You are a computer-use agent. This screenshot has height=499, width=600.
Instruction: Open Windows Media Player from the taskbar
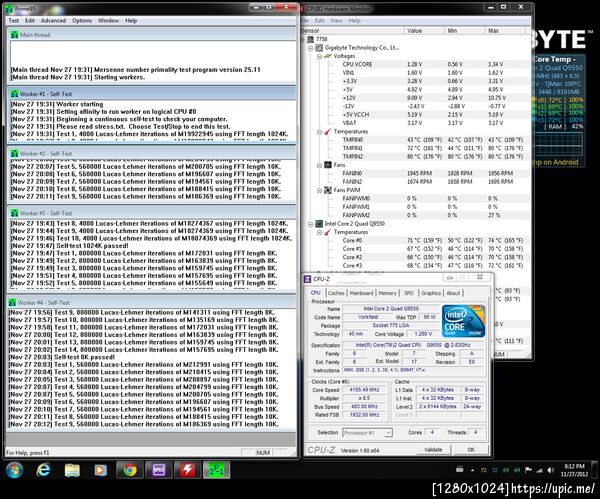point(100,470)
